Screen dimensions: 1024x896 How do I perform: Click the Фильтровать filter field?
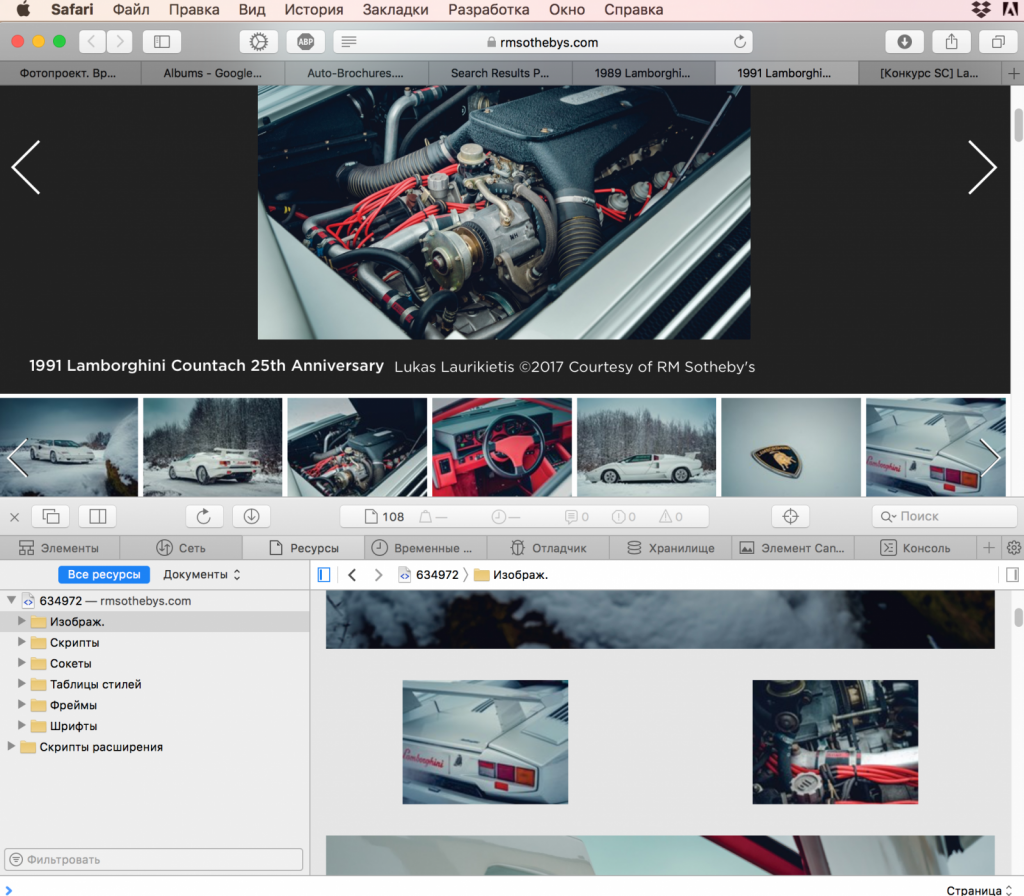(154, 859)
